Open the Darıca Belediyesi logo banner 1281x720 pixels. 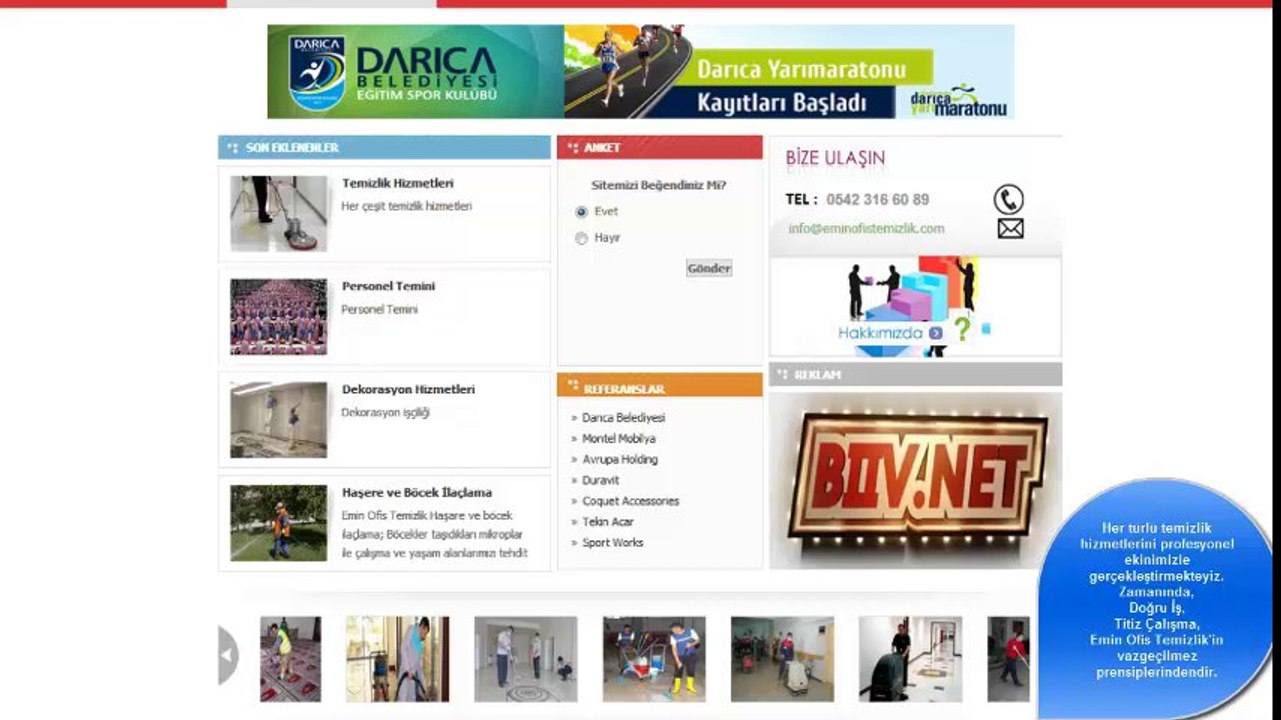click(415, 72)
